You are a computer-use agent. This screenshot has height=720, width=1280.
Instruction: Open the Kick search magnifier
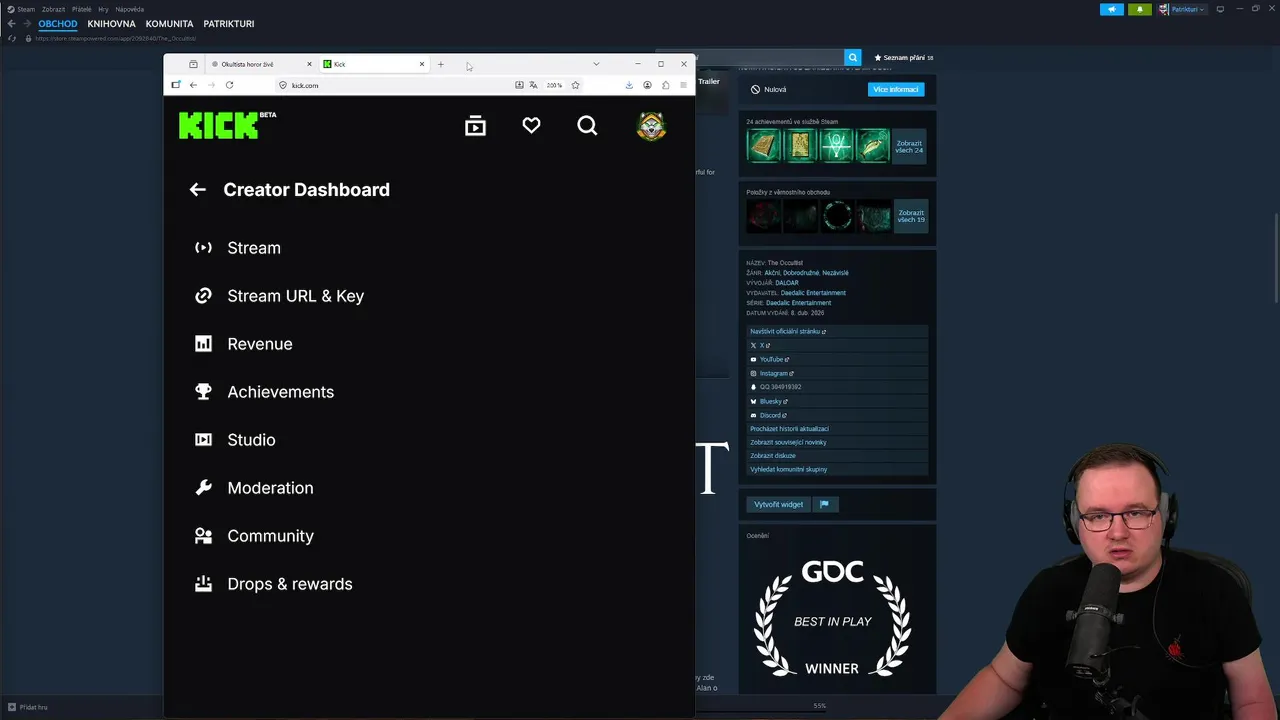click(587, 125)
